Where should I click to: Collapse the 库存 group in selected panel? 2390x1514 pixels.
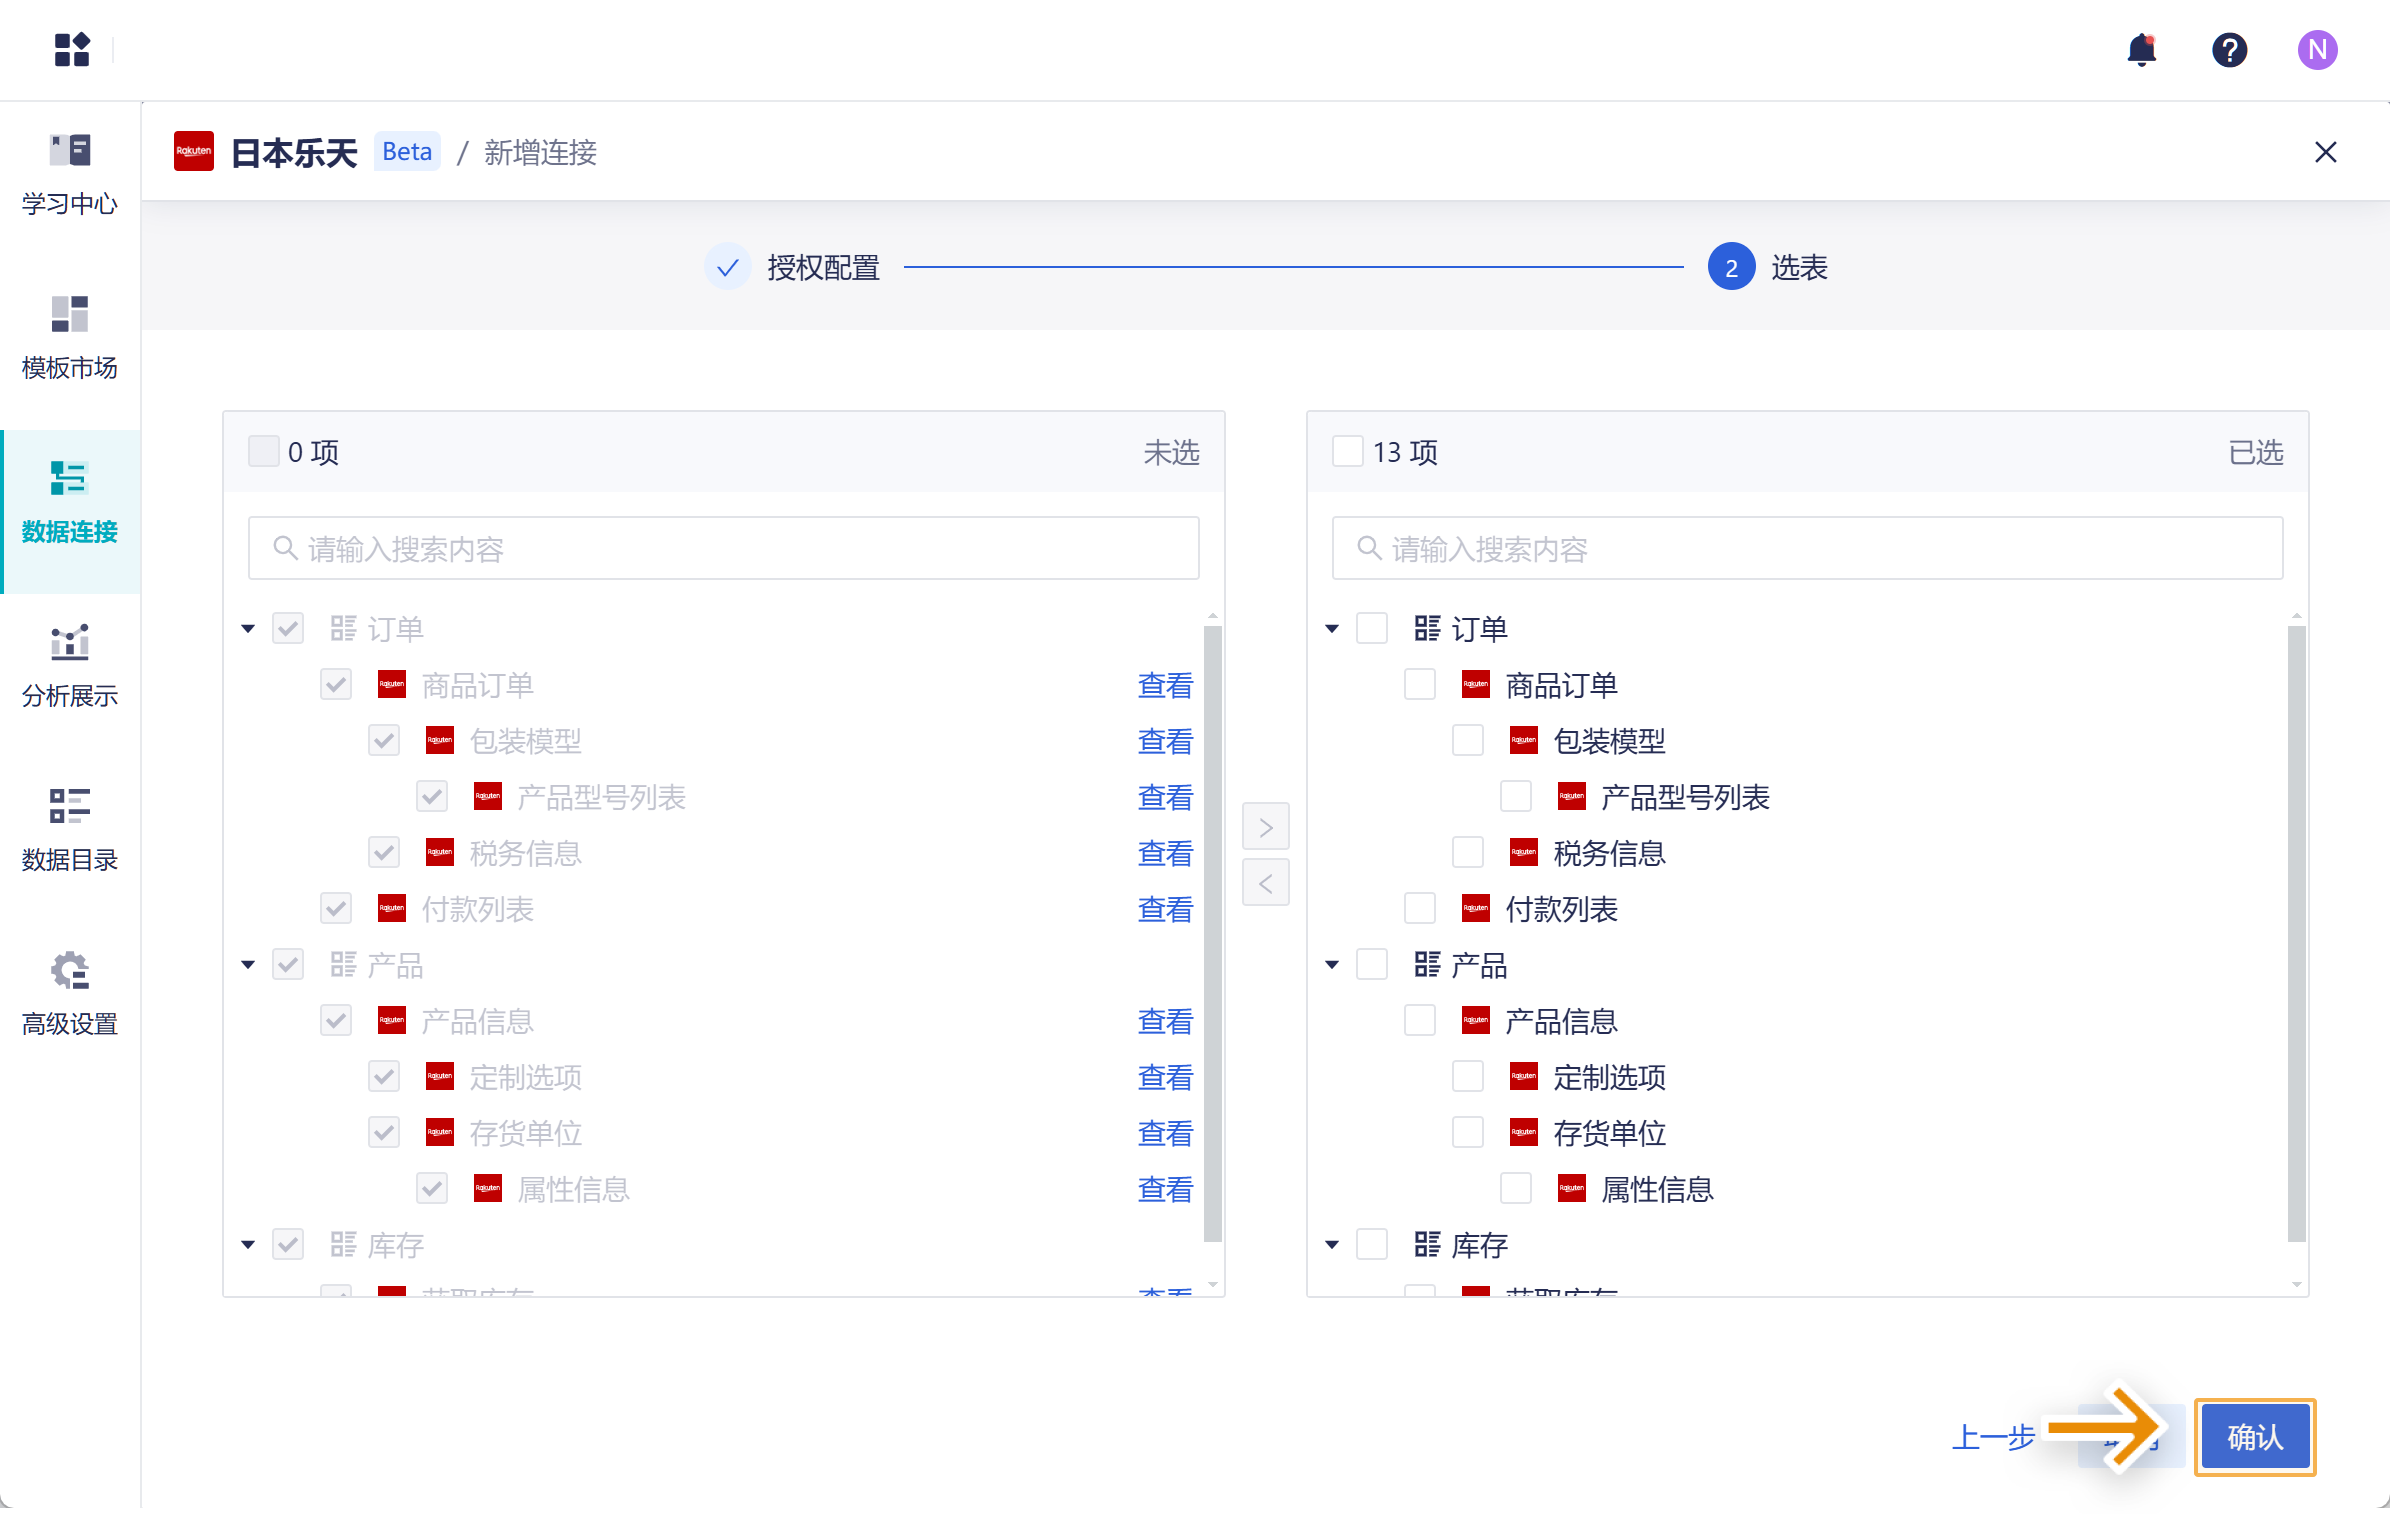point(1332,1245)
